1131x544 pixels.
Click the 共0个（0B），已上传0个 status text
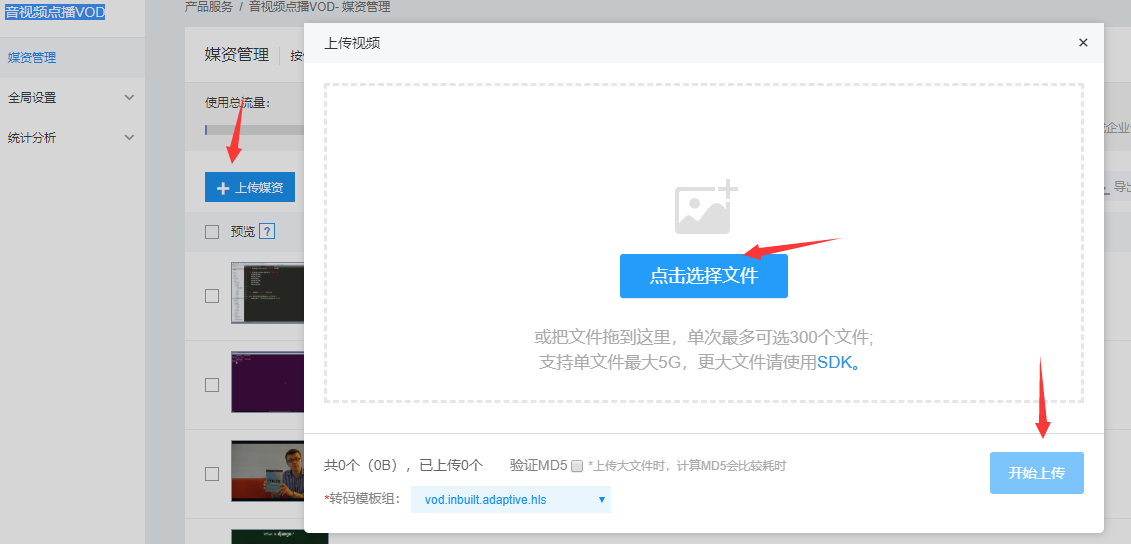click(403, 465)
